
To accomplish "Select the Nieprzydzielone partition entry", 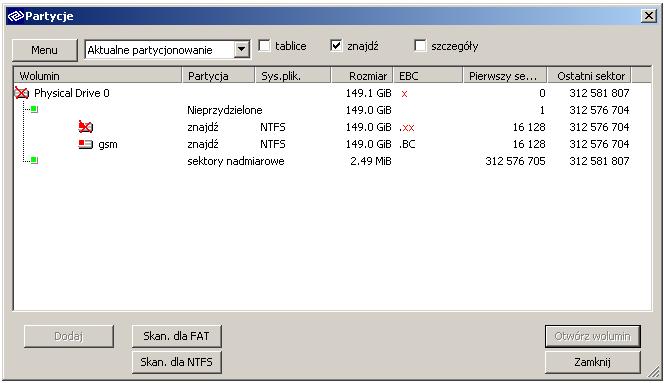I will 225,110.
